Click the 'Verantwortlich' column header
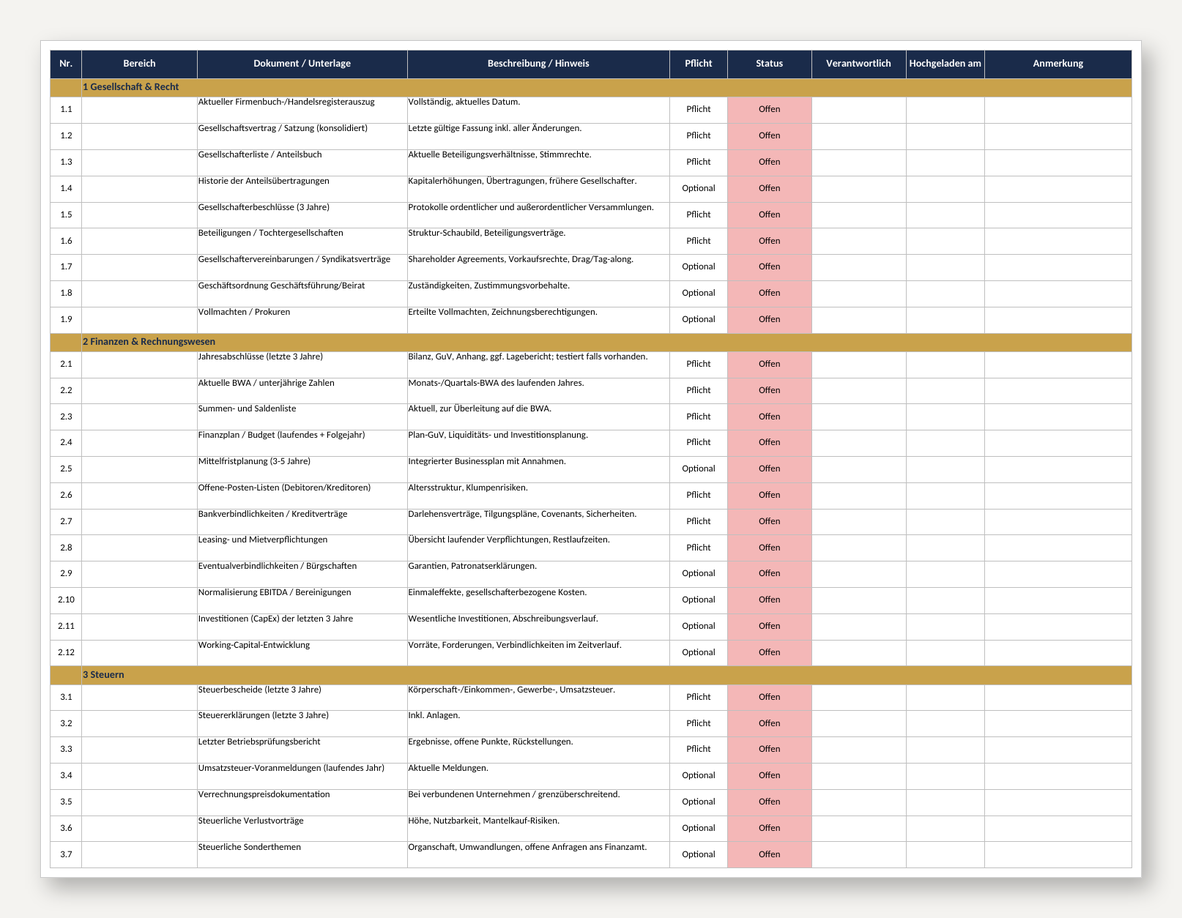The width and height of the screenshot is (1182, 918). [x=859, y=63]
